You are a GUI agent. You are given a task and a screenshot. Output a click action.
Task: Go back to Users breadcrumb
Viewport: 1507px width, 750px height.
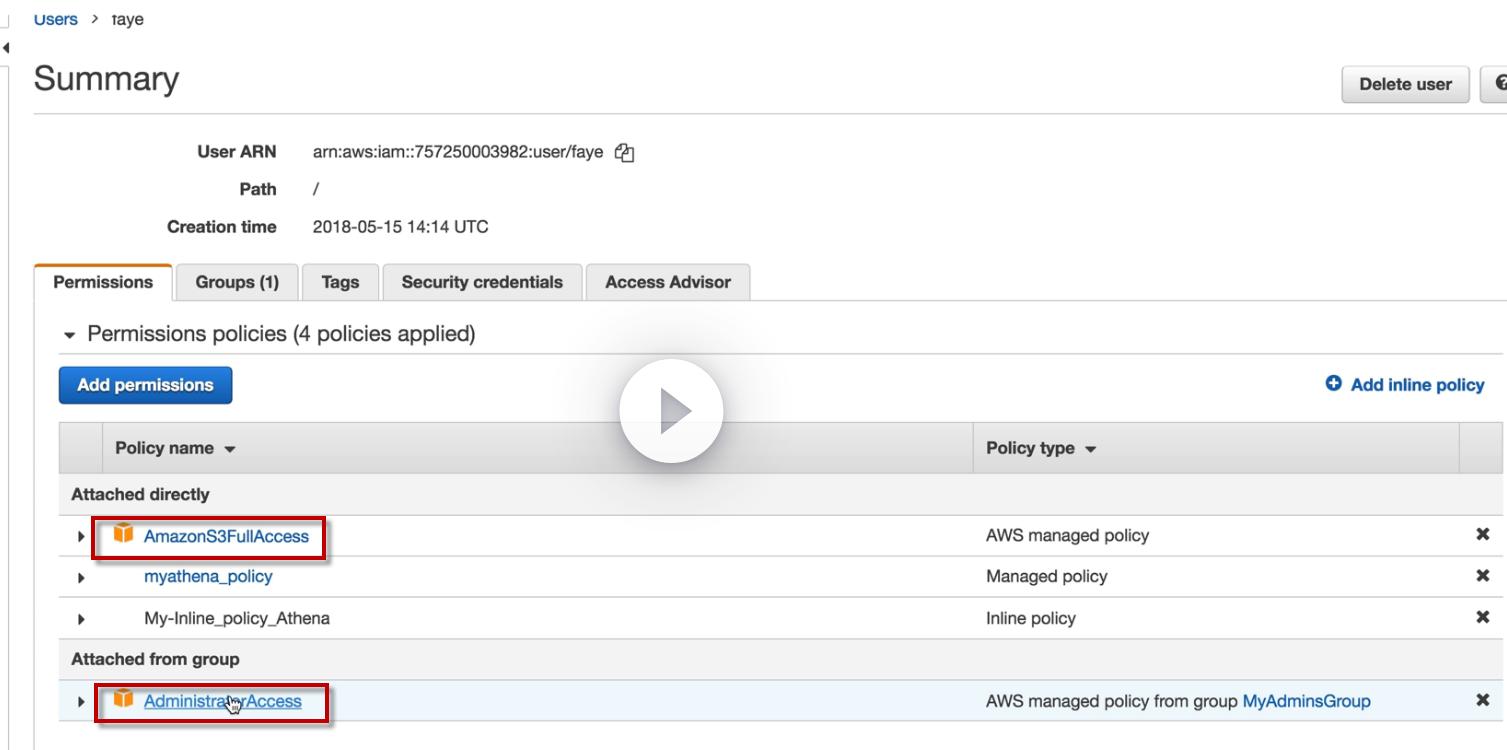[55, 19]
